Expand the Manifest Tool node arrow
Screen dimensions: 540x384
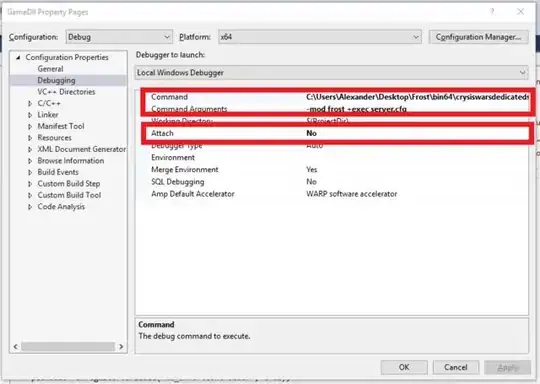point(30,126)
